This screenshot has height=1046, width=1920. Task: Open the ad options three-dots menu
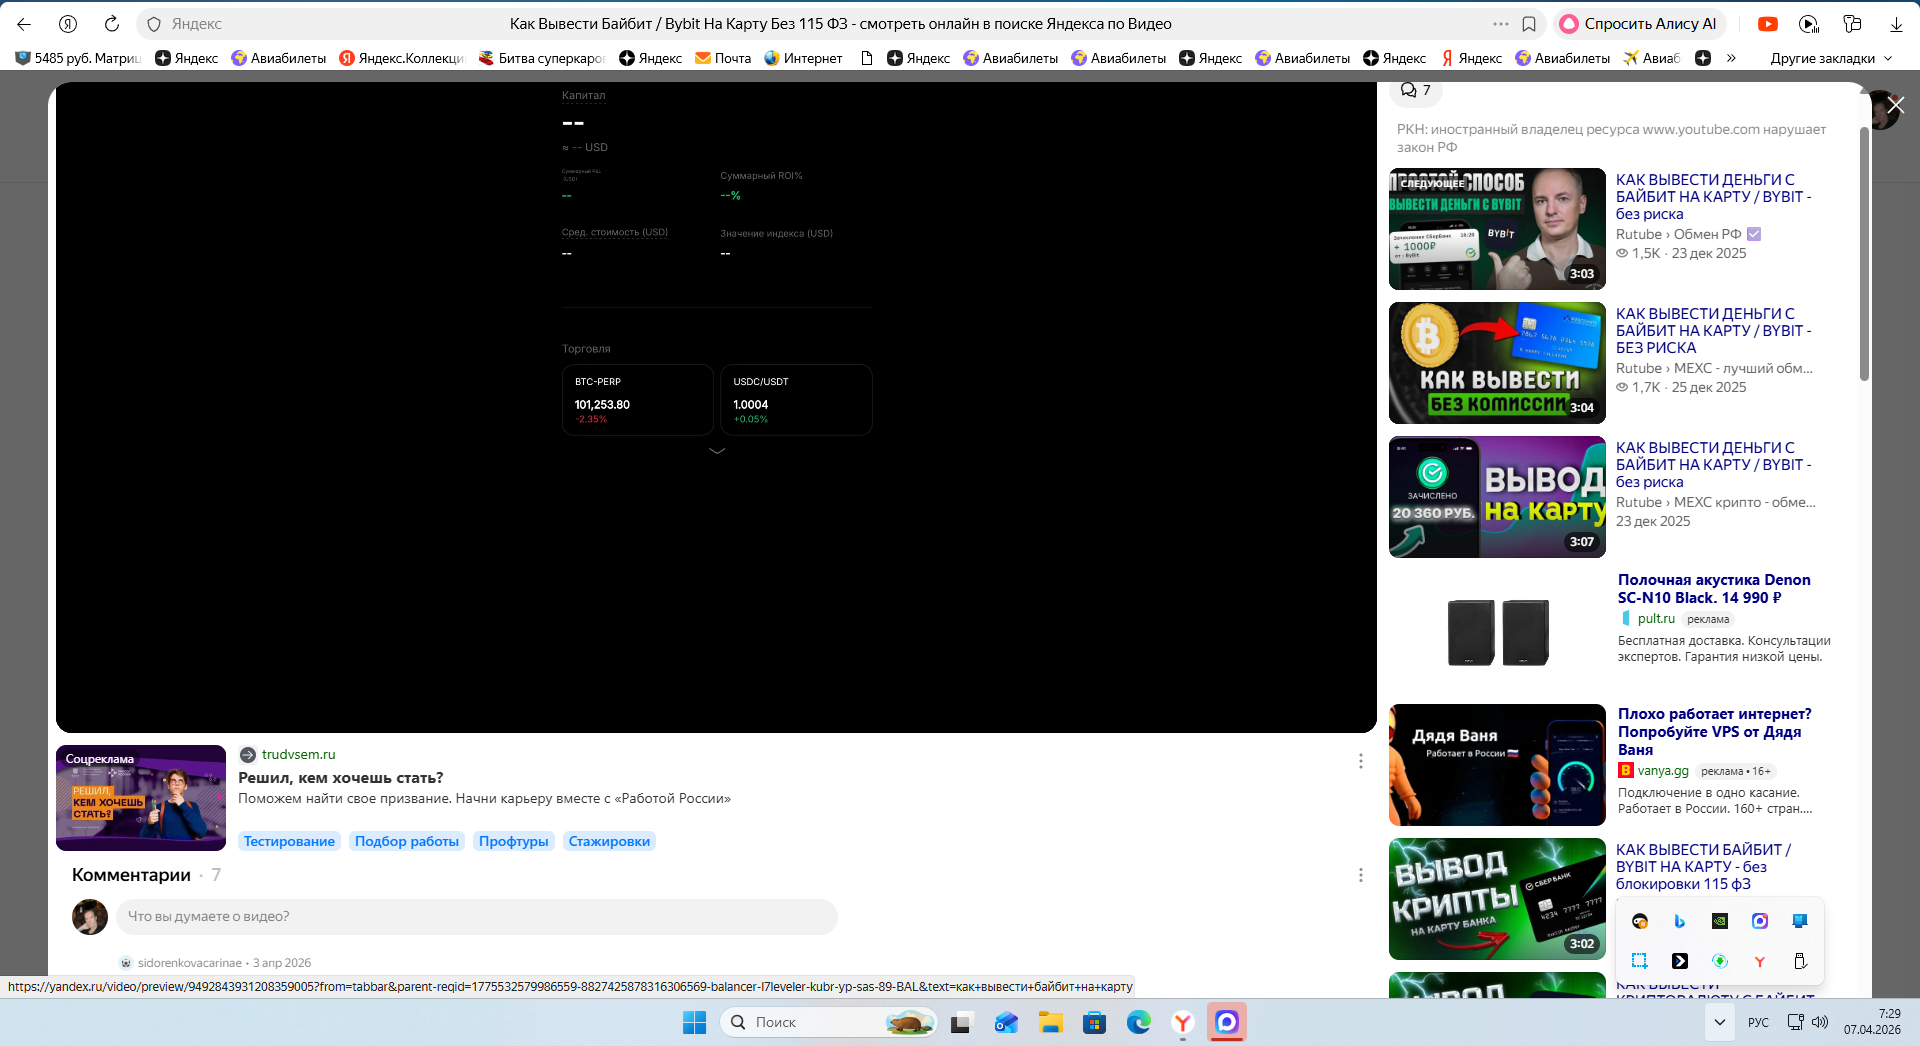point(1361,761)
